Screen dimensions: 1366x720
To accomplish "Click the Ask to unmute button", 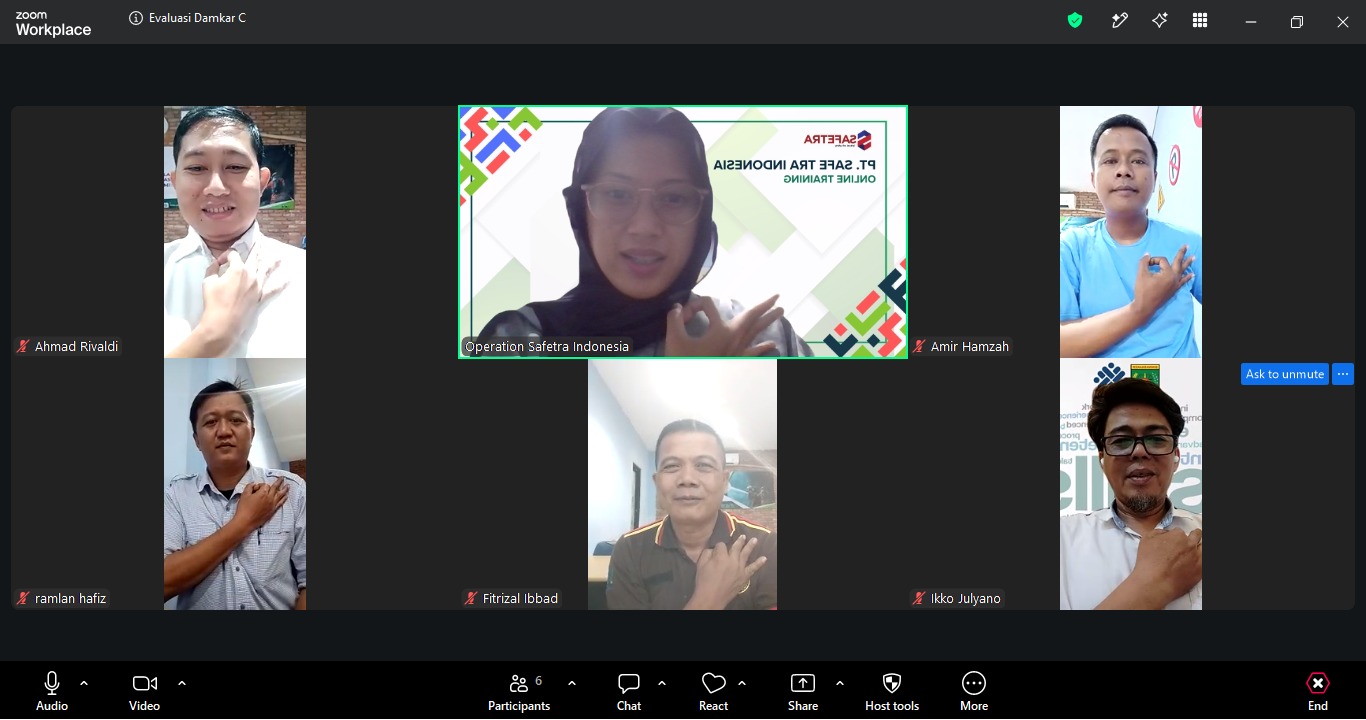I will tap(1285, 374).
